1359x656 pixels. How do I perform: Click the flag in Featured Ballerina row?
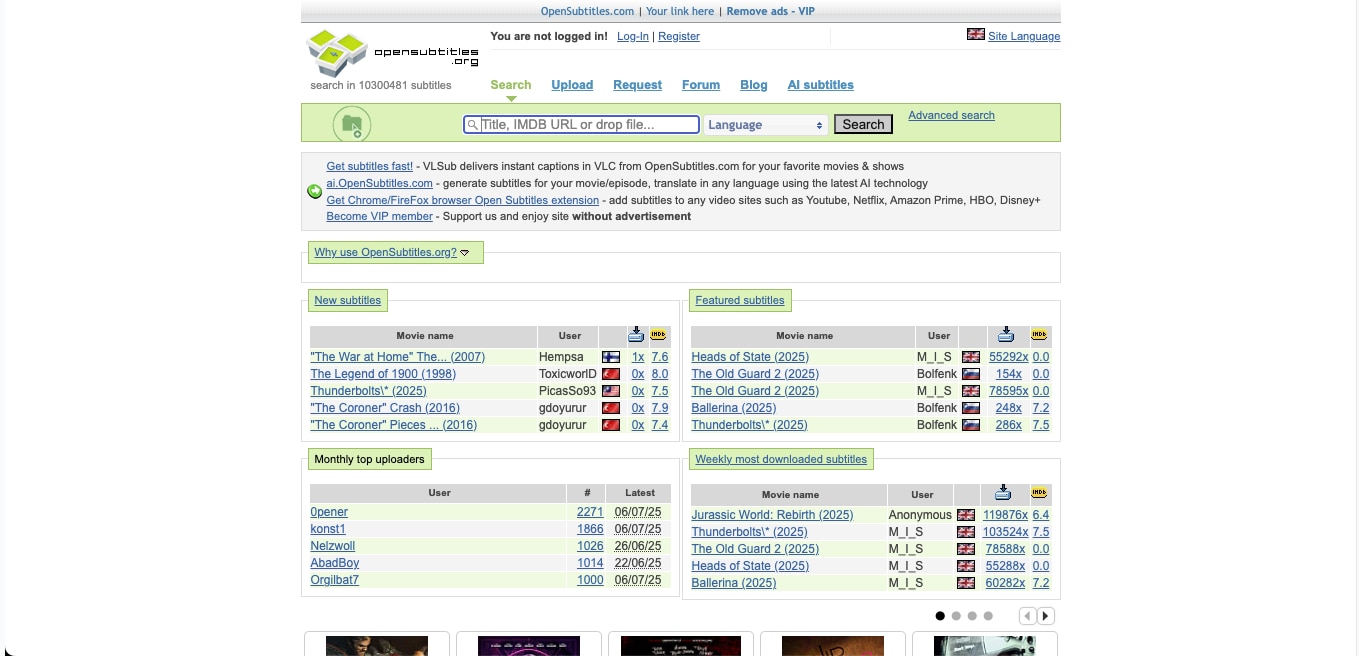coord(971,408)
